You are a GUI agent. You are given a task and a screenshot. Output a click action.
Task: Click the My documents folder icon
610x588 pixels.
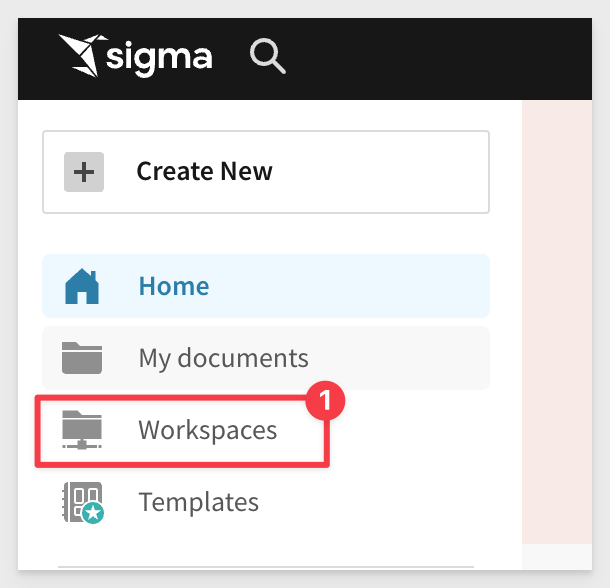pyautogui.click(x=82, y=357)
